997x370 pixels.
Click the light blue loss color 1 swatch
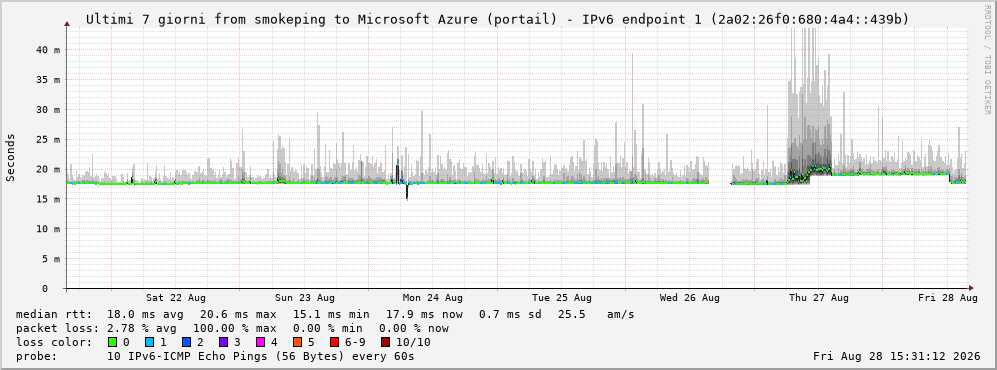149,342
